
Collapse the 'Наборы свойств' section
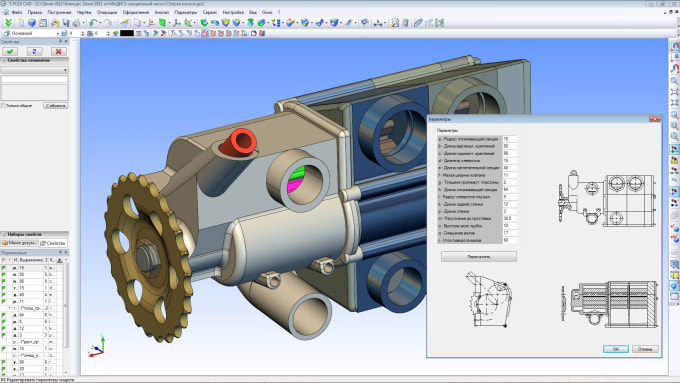(x=4, y=234)
